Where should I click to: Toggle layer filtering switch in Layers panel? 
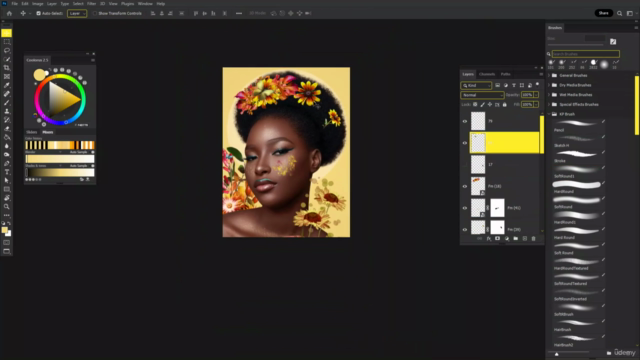538,84
